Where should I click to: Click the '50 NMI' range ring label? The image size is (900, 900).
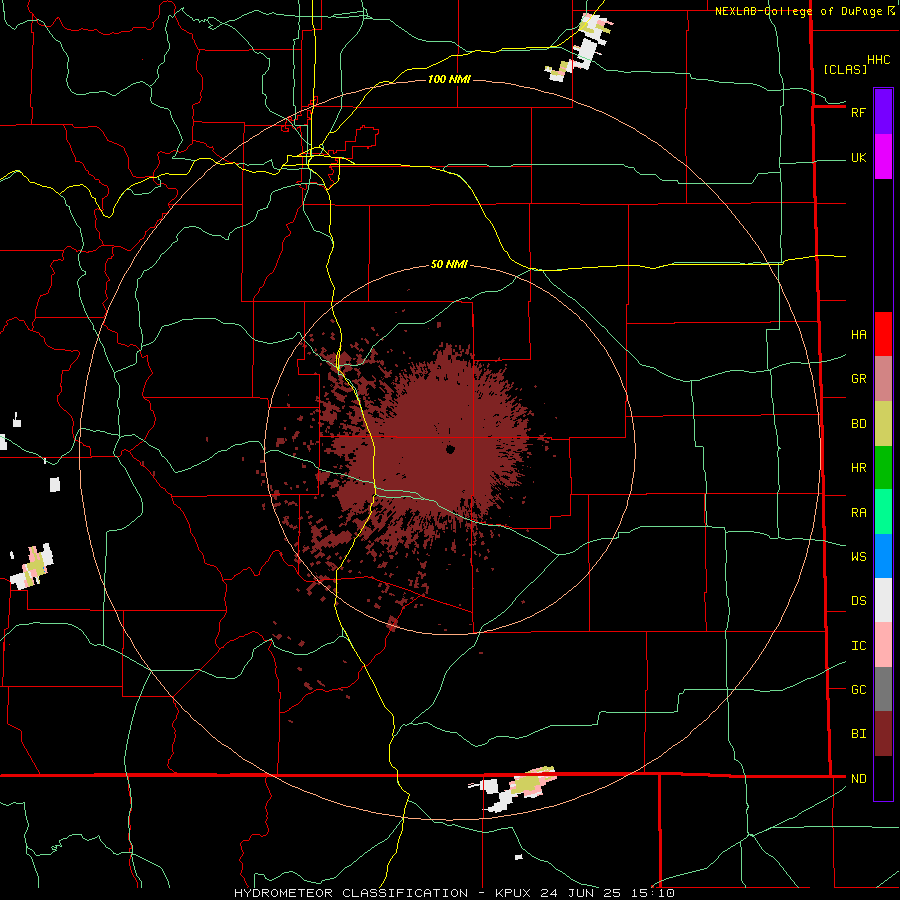pos(449,264)
